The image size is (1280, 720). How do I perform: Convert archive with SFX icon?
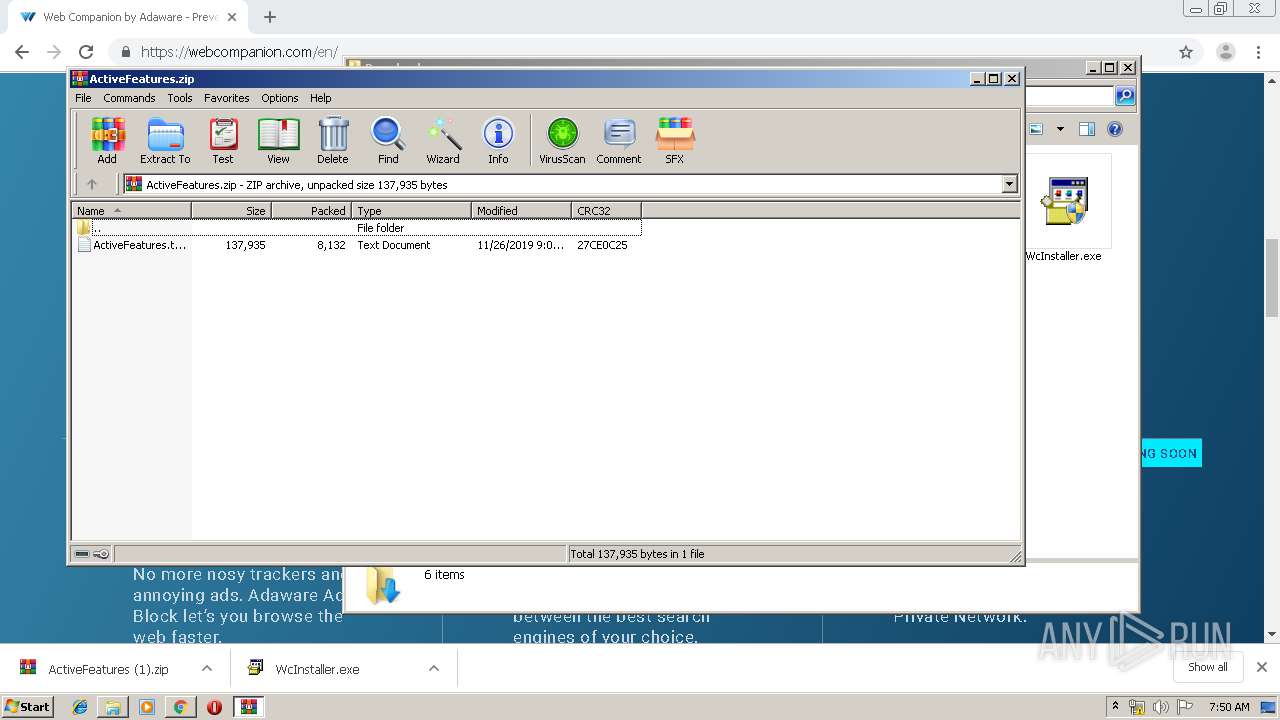click(675, 140)
